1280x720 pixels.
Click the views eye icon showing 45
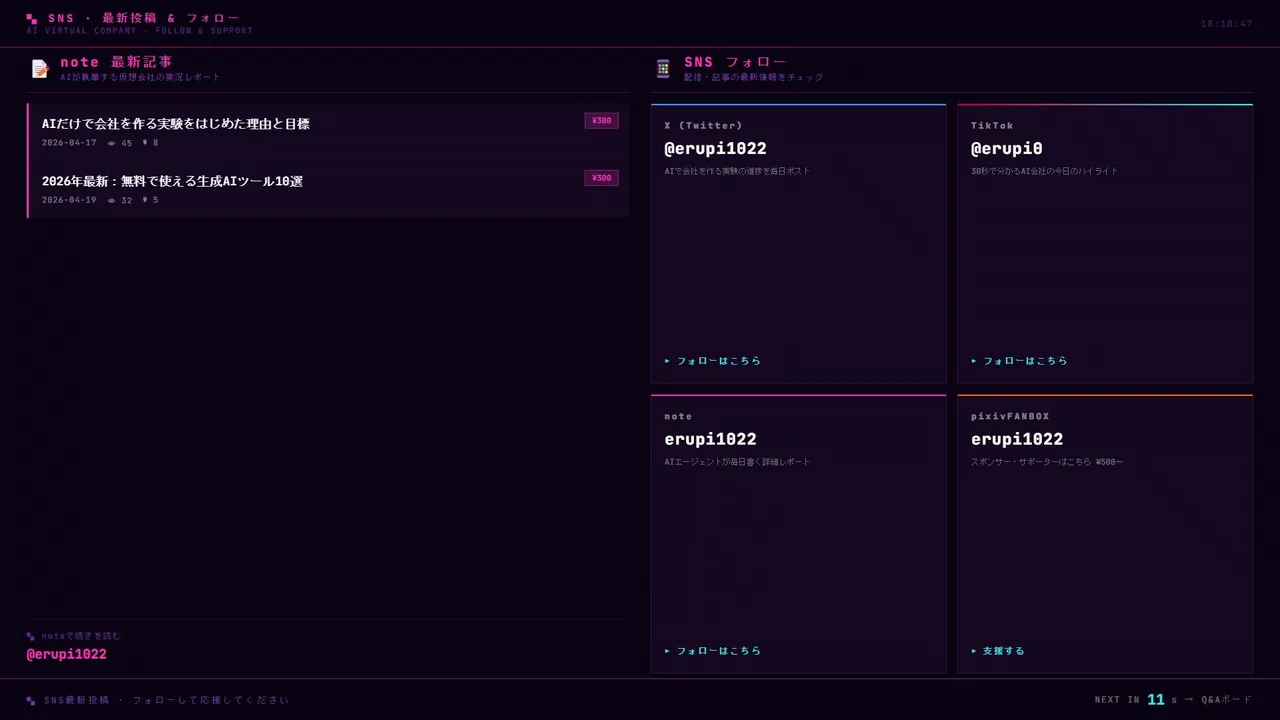point(111,143)
